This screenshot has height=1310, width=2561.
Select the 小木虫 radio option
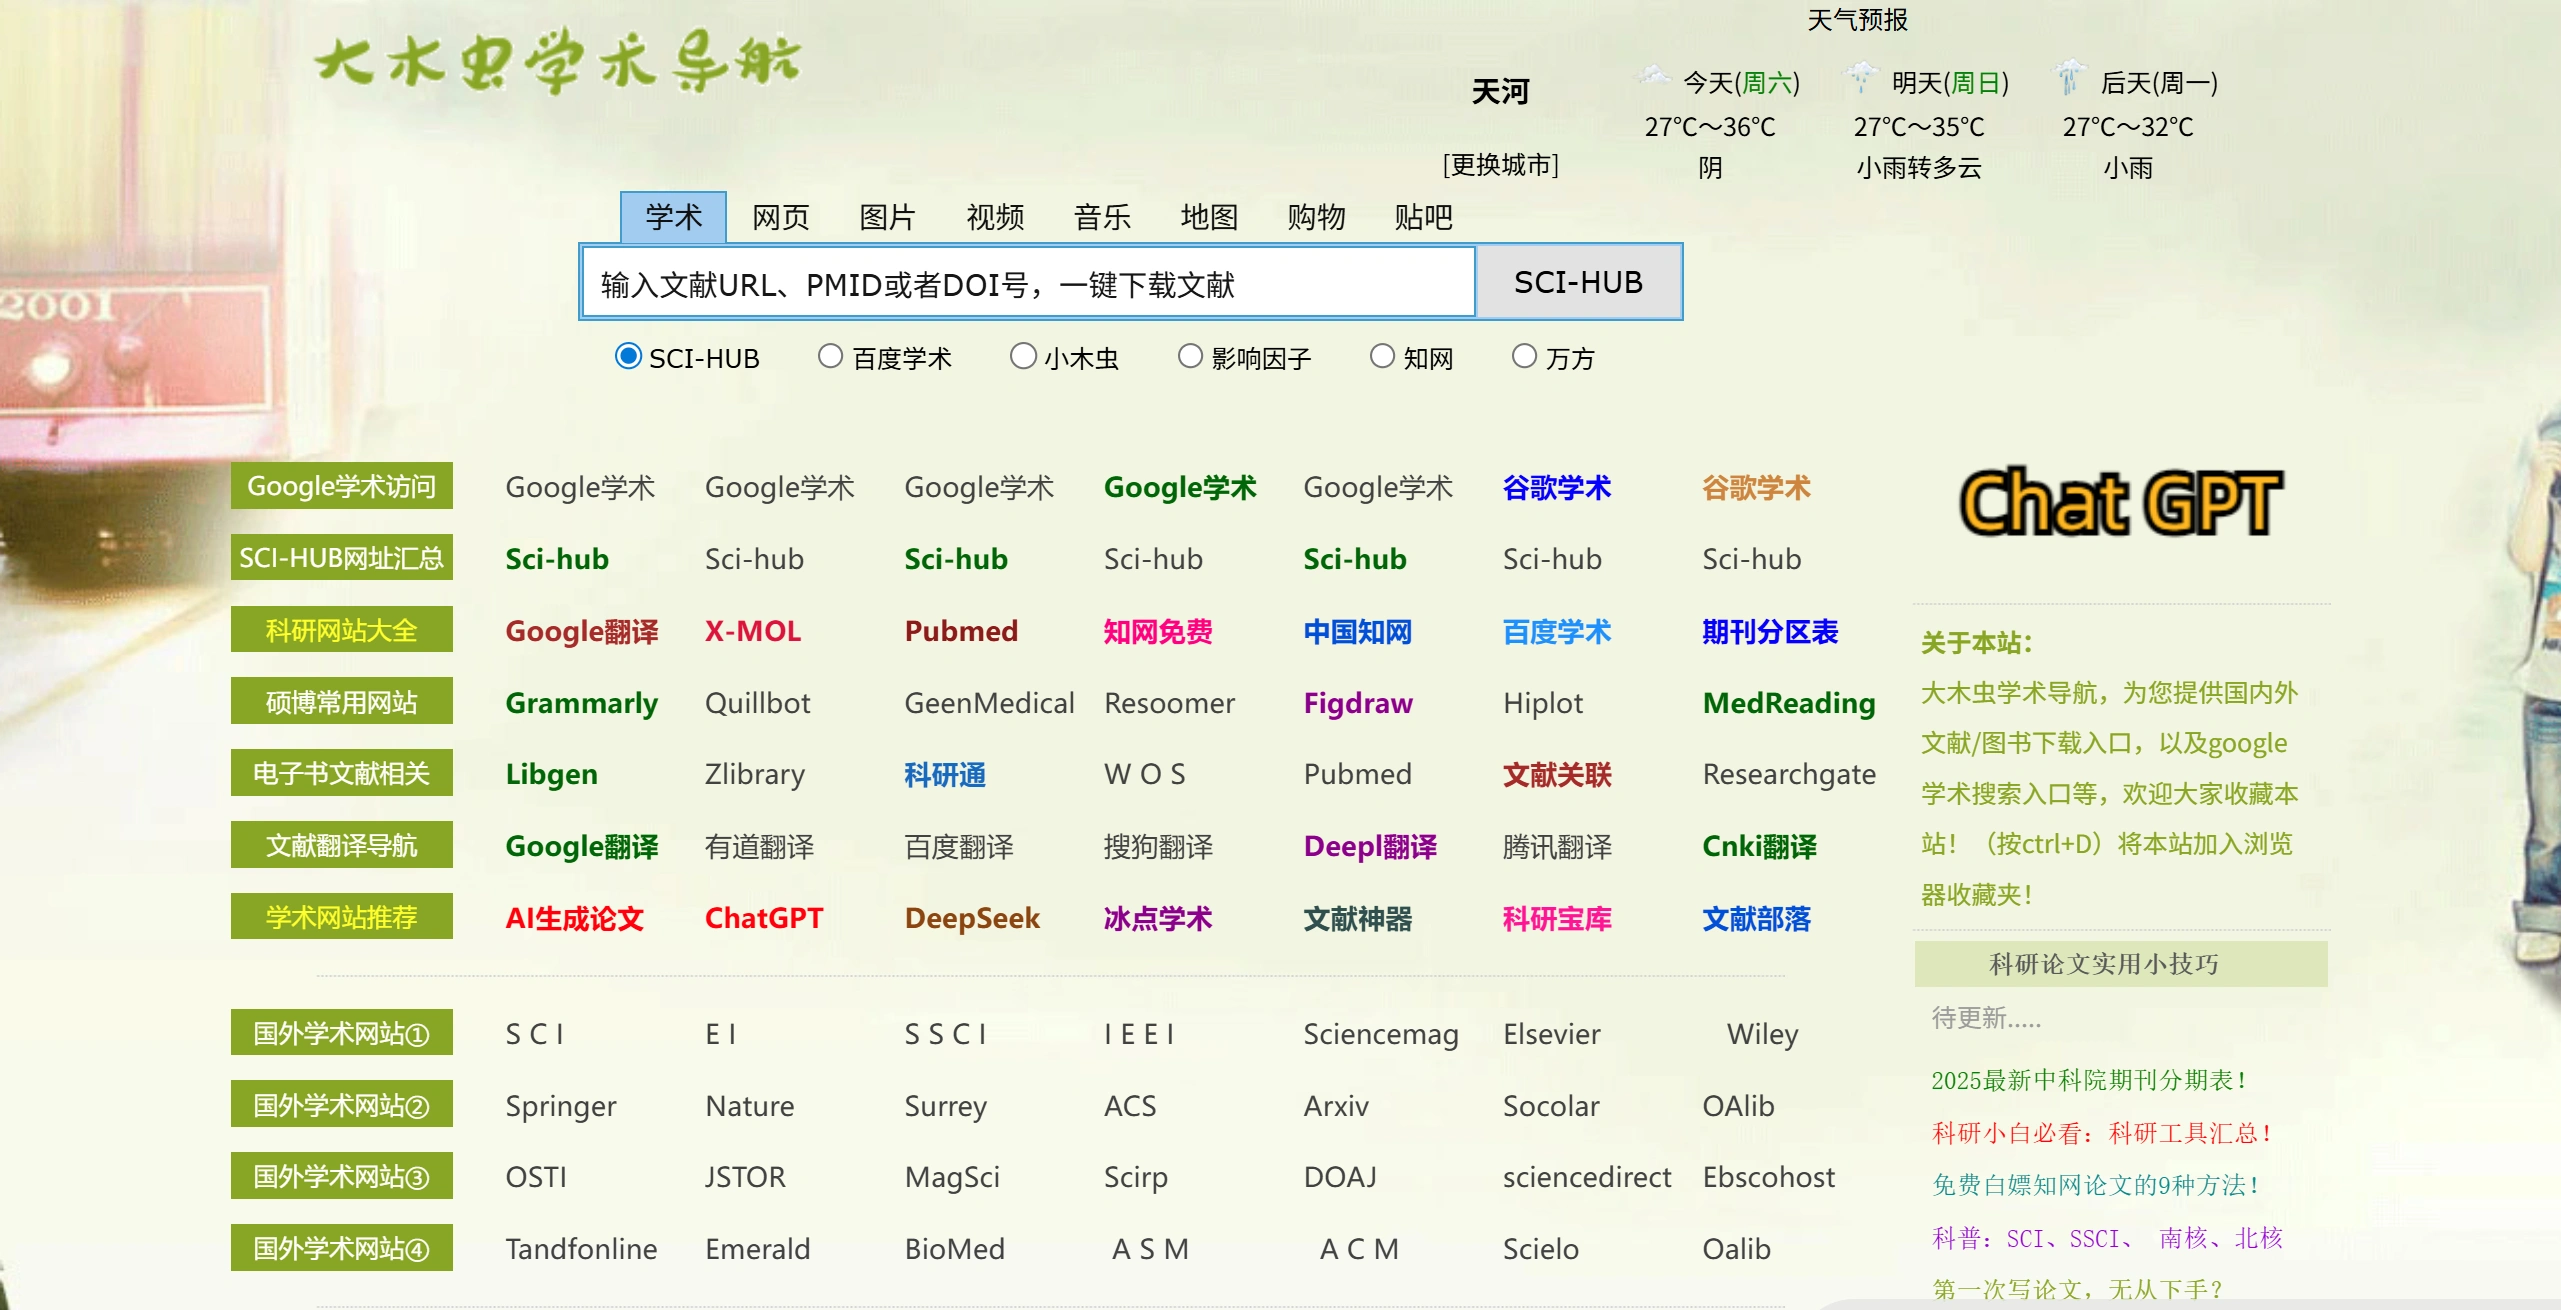(x=1023, y=356)
